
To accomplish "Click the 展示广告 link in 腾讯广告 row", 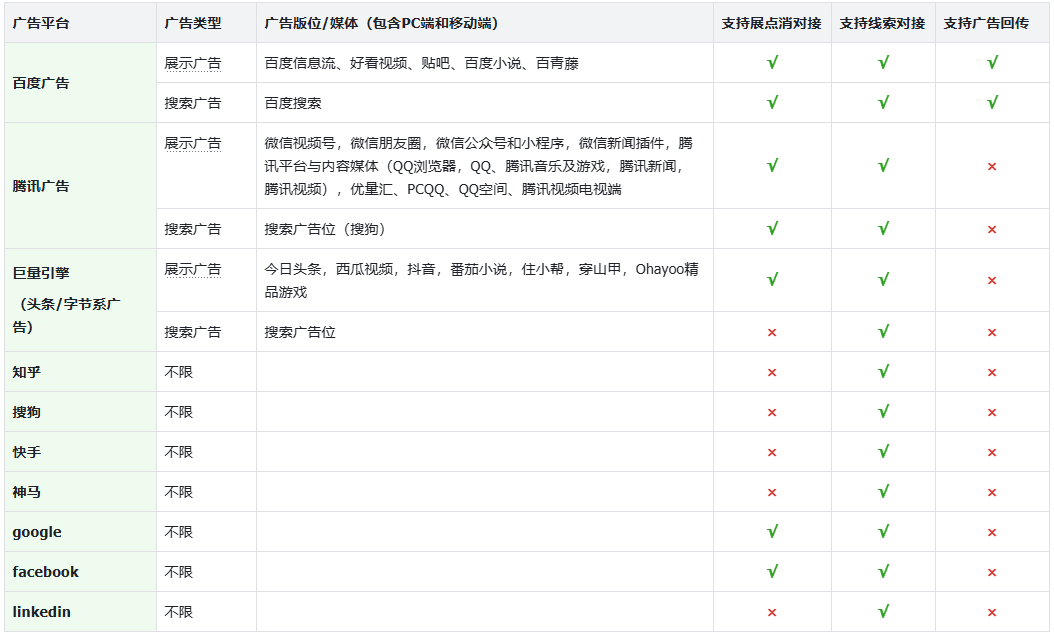I will [x=193, y=143].
